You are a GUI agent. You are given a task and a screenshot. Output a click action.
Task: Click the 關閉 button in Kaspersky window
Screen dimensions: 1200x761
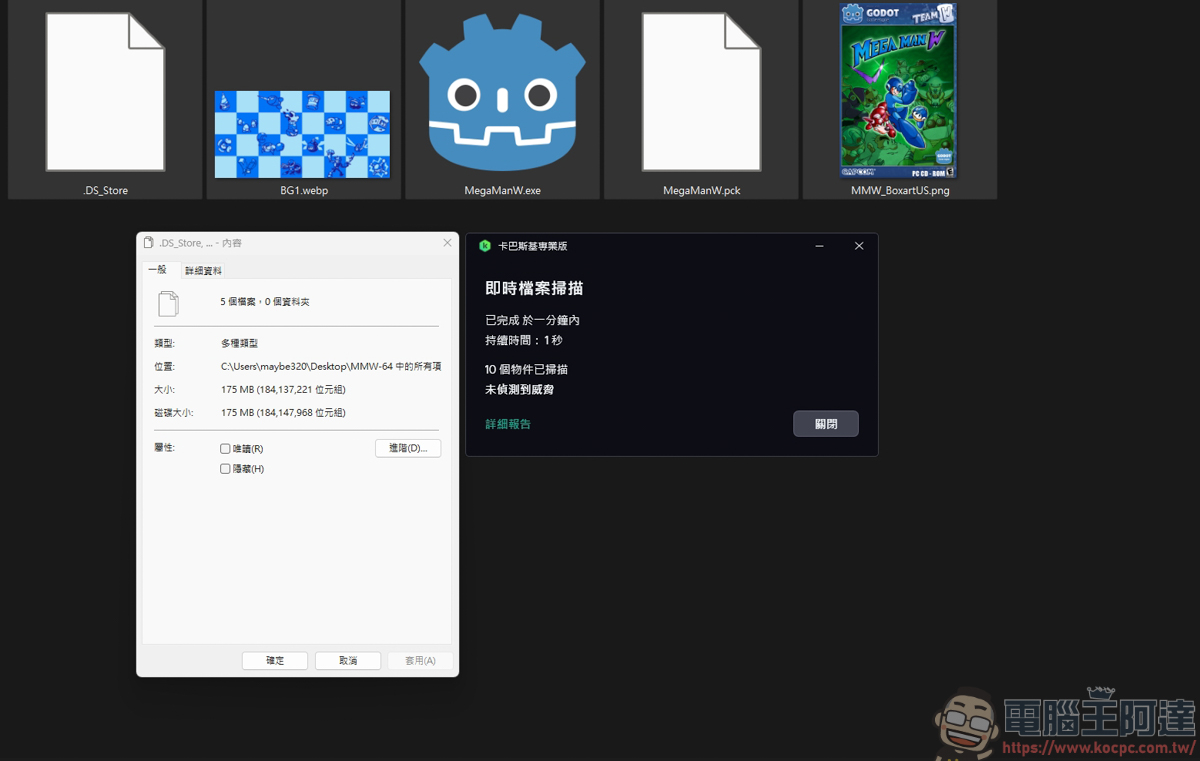pyautogui.click(x=826, y=424)
